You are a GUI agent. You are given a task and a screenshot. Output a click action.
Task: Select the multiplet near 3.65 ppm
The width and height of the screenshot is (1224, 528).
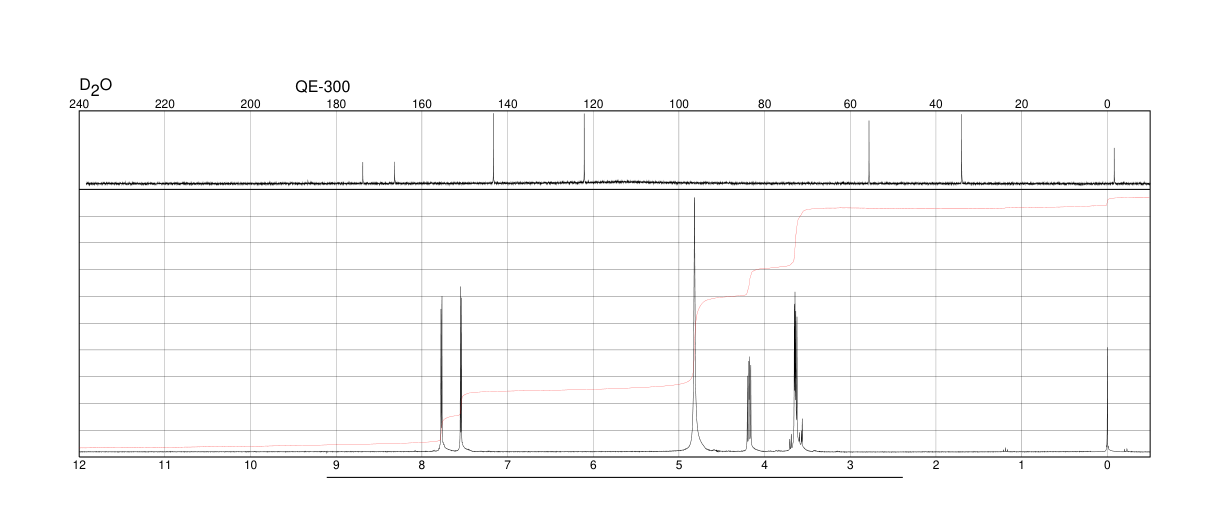click(795, 370)
